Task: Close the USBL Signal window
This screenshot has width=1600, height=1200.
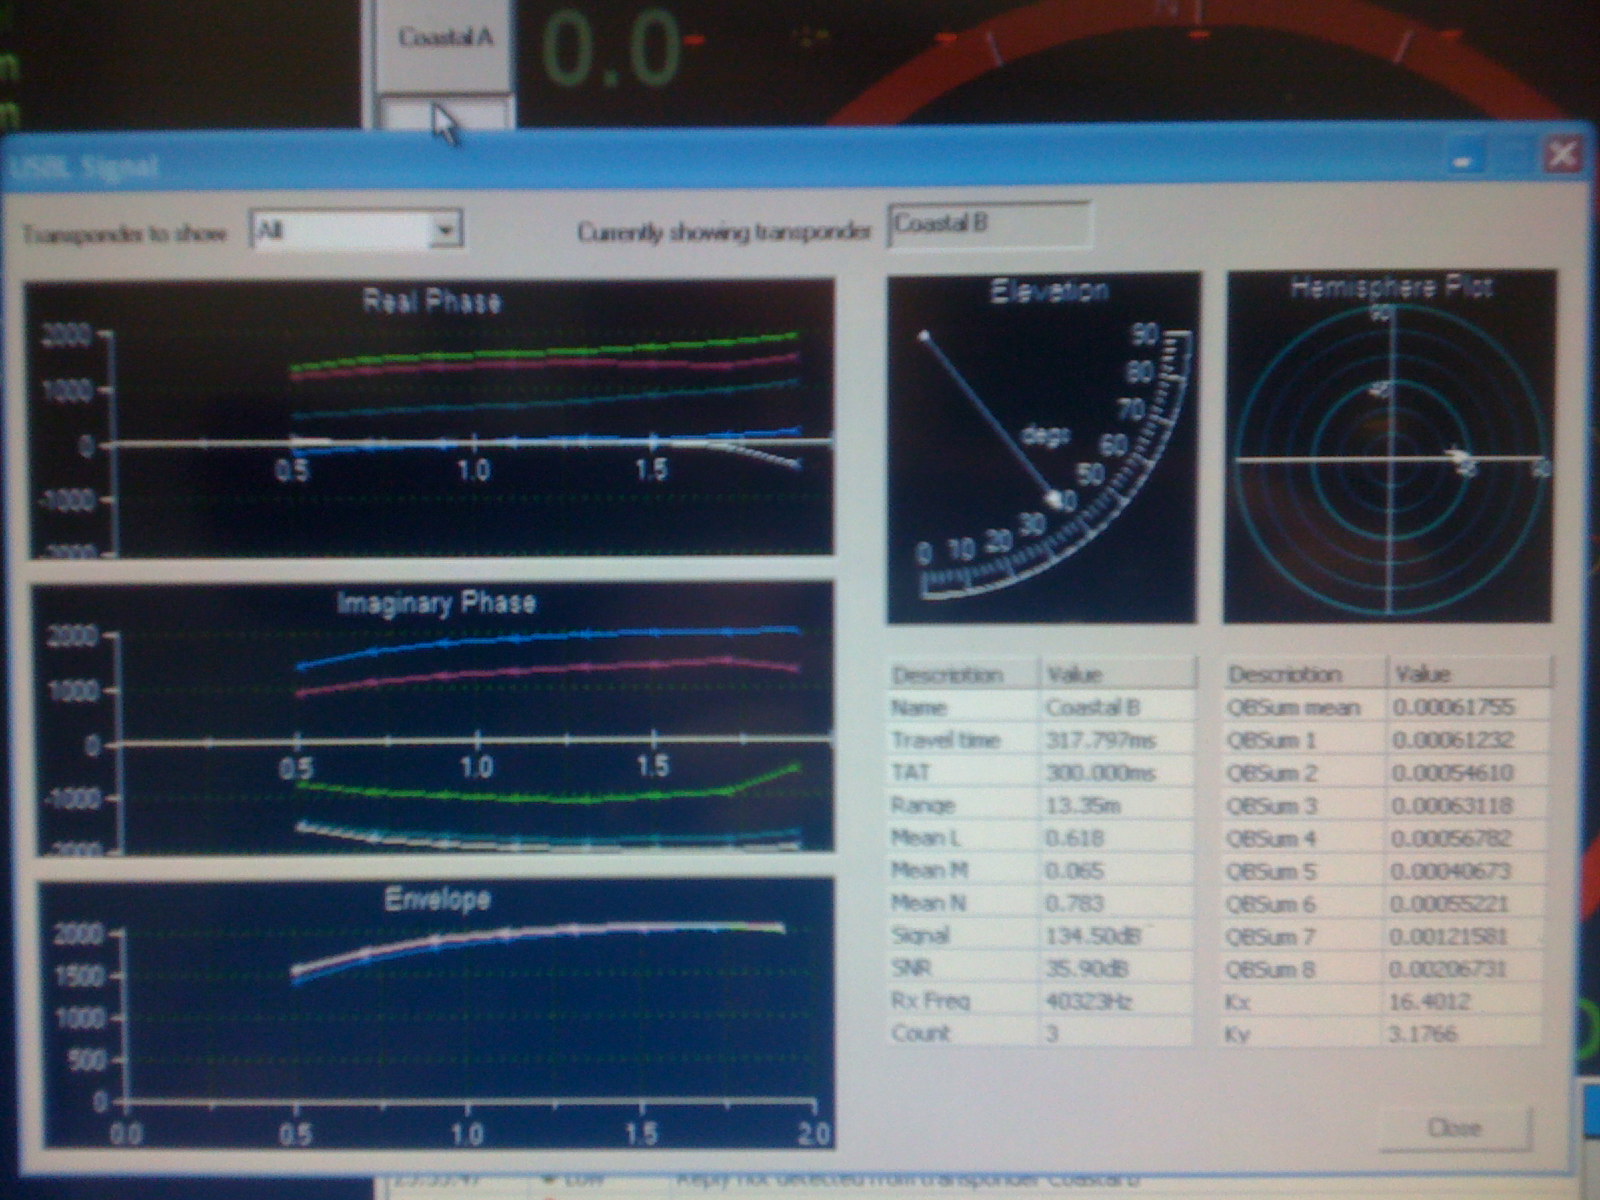Action: tap(1563, 155)
